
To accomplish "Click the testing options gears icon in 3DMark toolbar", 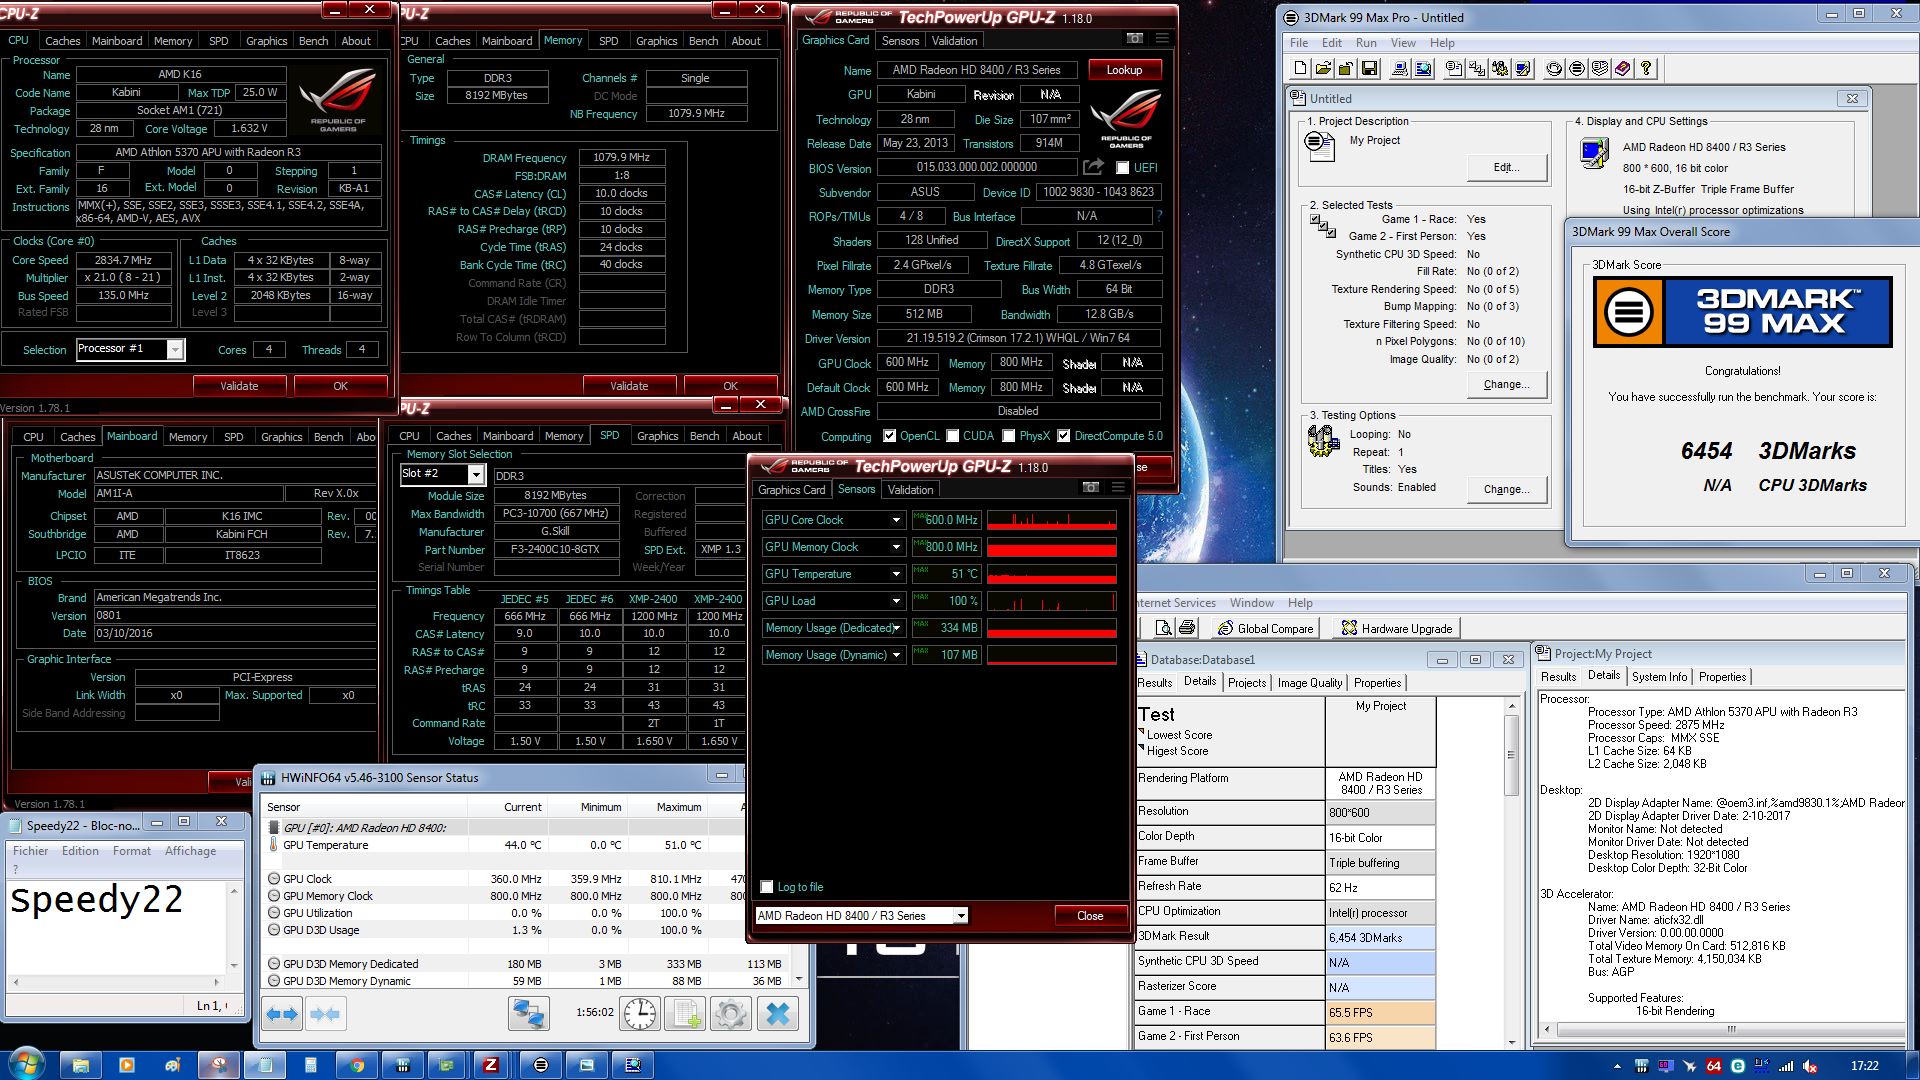I will [1500, 68].
